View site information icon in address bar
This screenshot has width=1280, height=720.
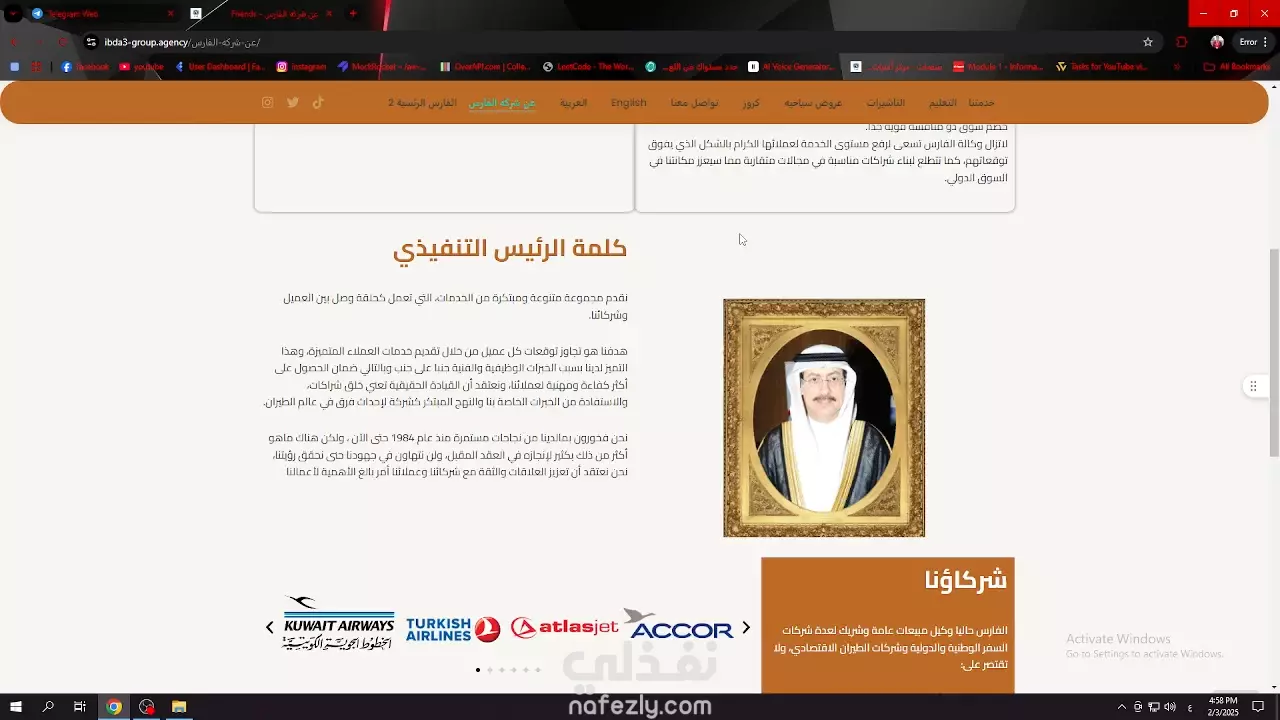click(91, 42)
